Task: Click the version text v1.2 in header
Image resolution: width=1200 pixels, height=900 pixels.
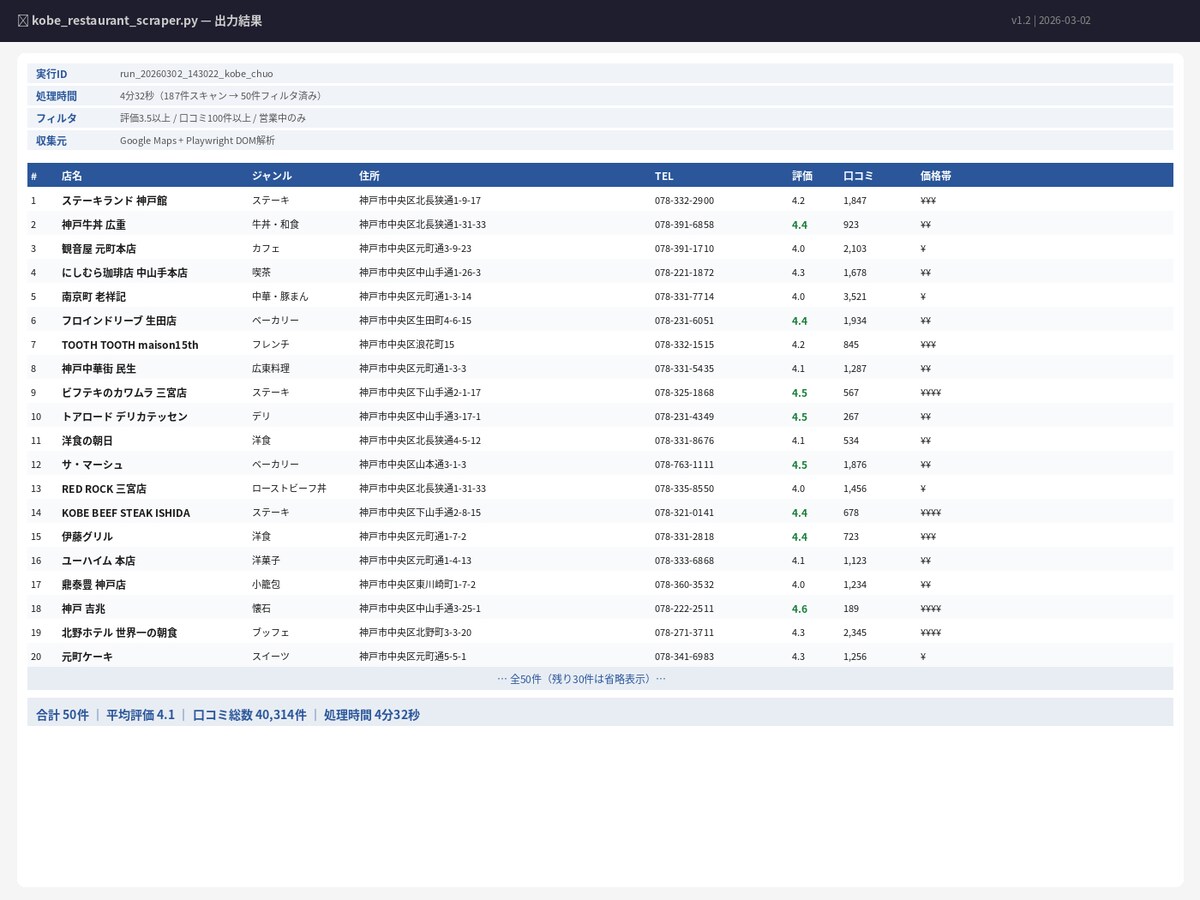Action: point(1020,20)
